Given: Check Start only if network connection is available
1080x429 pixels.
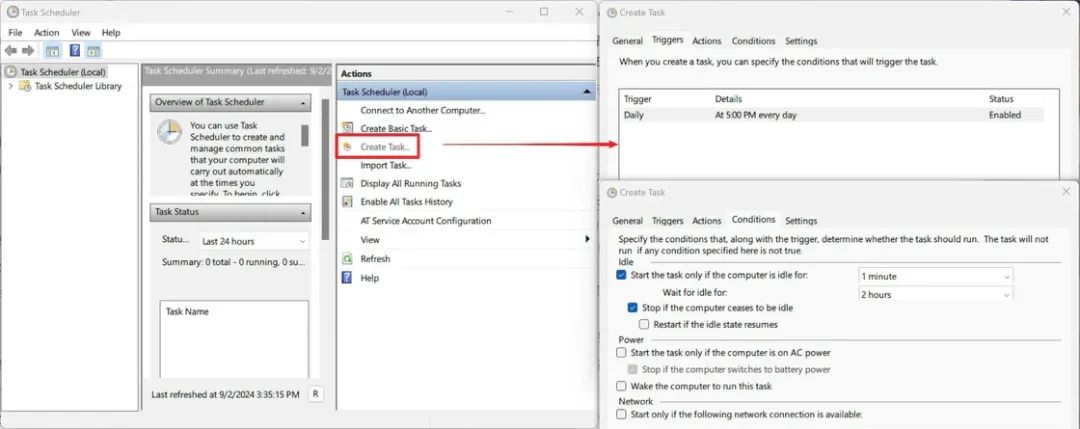Looking at the screenshot, I should (622, 415).
